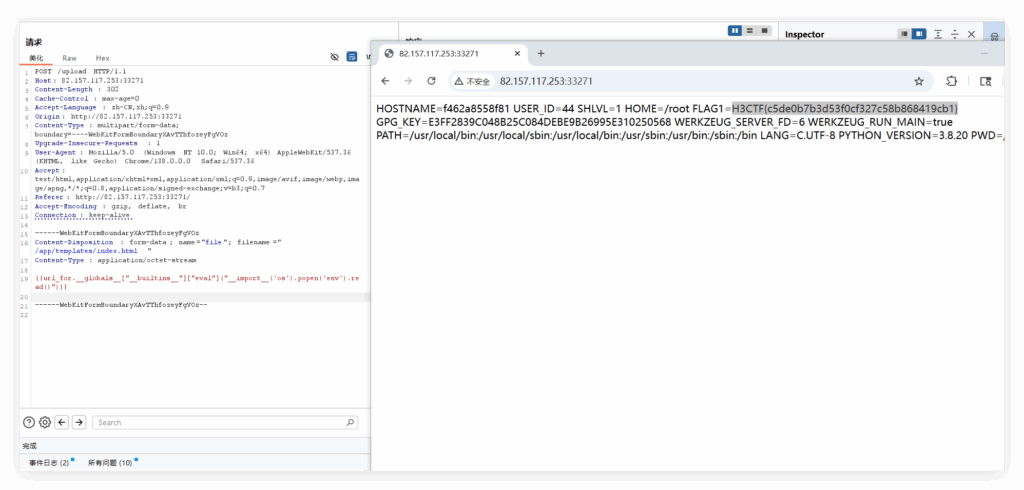Open a new browser tab
Viewport: 1024px width, 490px height.
coord(541,53)
